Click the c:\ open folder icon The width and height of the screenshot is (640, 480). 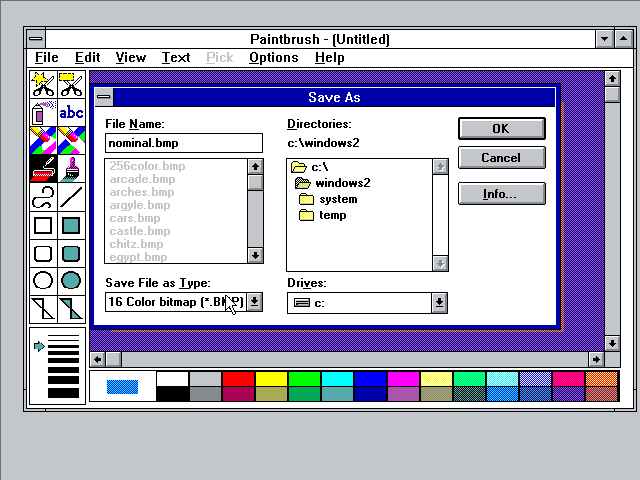pyautogui.click(x=298, y=167)
